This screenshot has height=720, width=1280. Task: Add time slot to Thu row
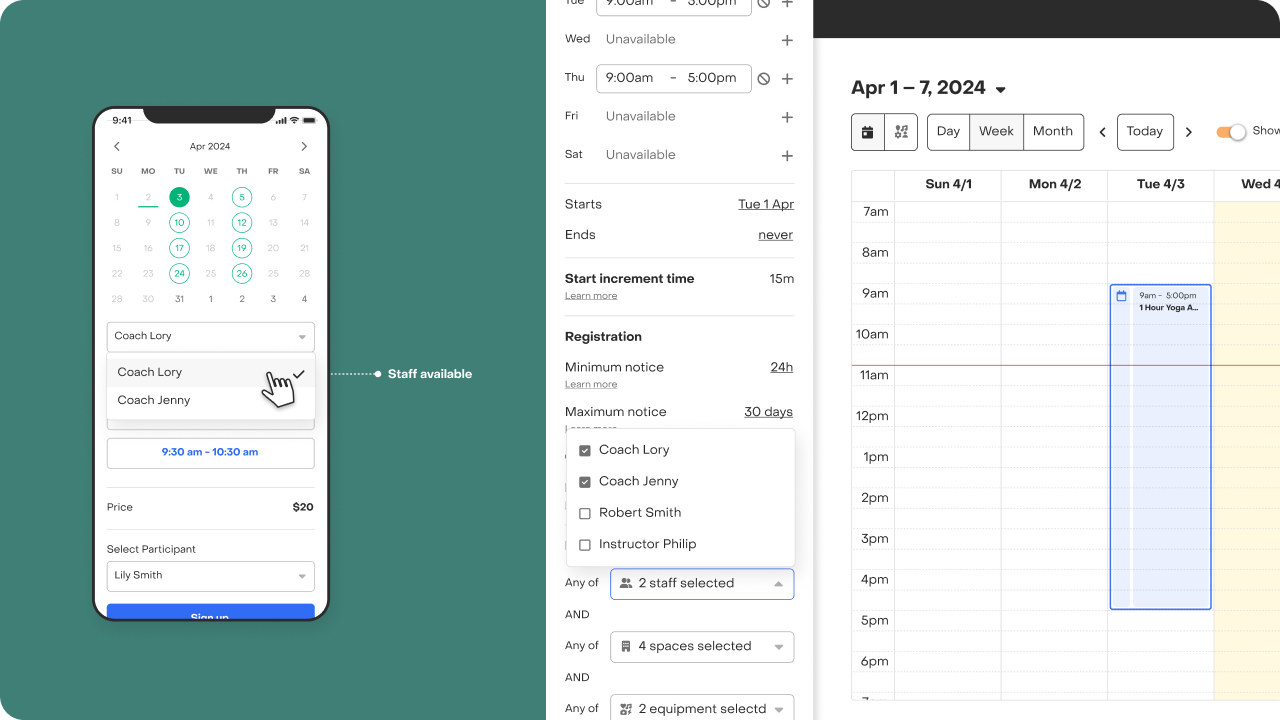coord(787,78)
